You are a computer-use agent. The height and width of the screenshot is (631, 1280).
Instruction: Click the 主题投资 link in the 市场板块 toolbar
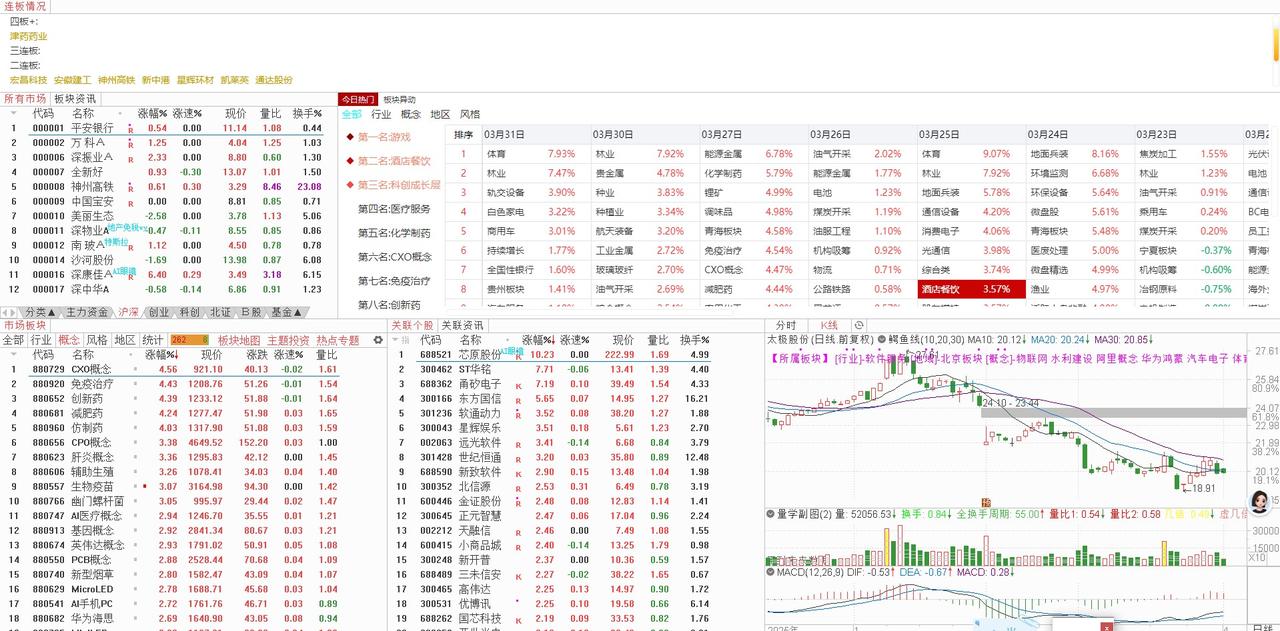click(x=289, y=339)
